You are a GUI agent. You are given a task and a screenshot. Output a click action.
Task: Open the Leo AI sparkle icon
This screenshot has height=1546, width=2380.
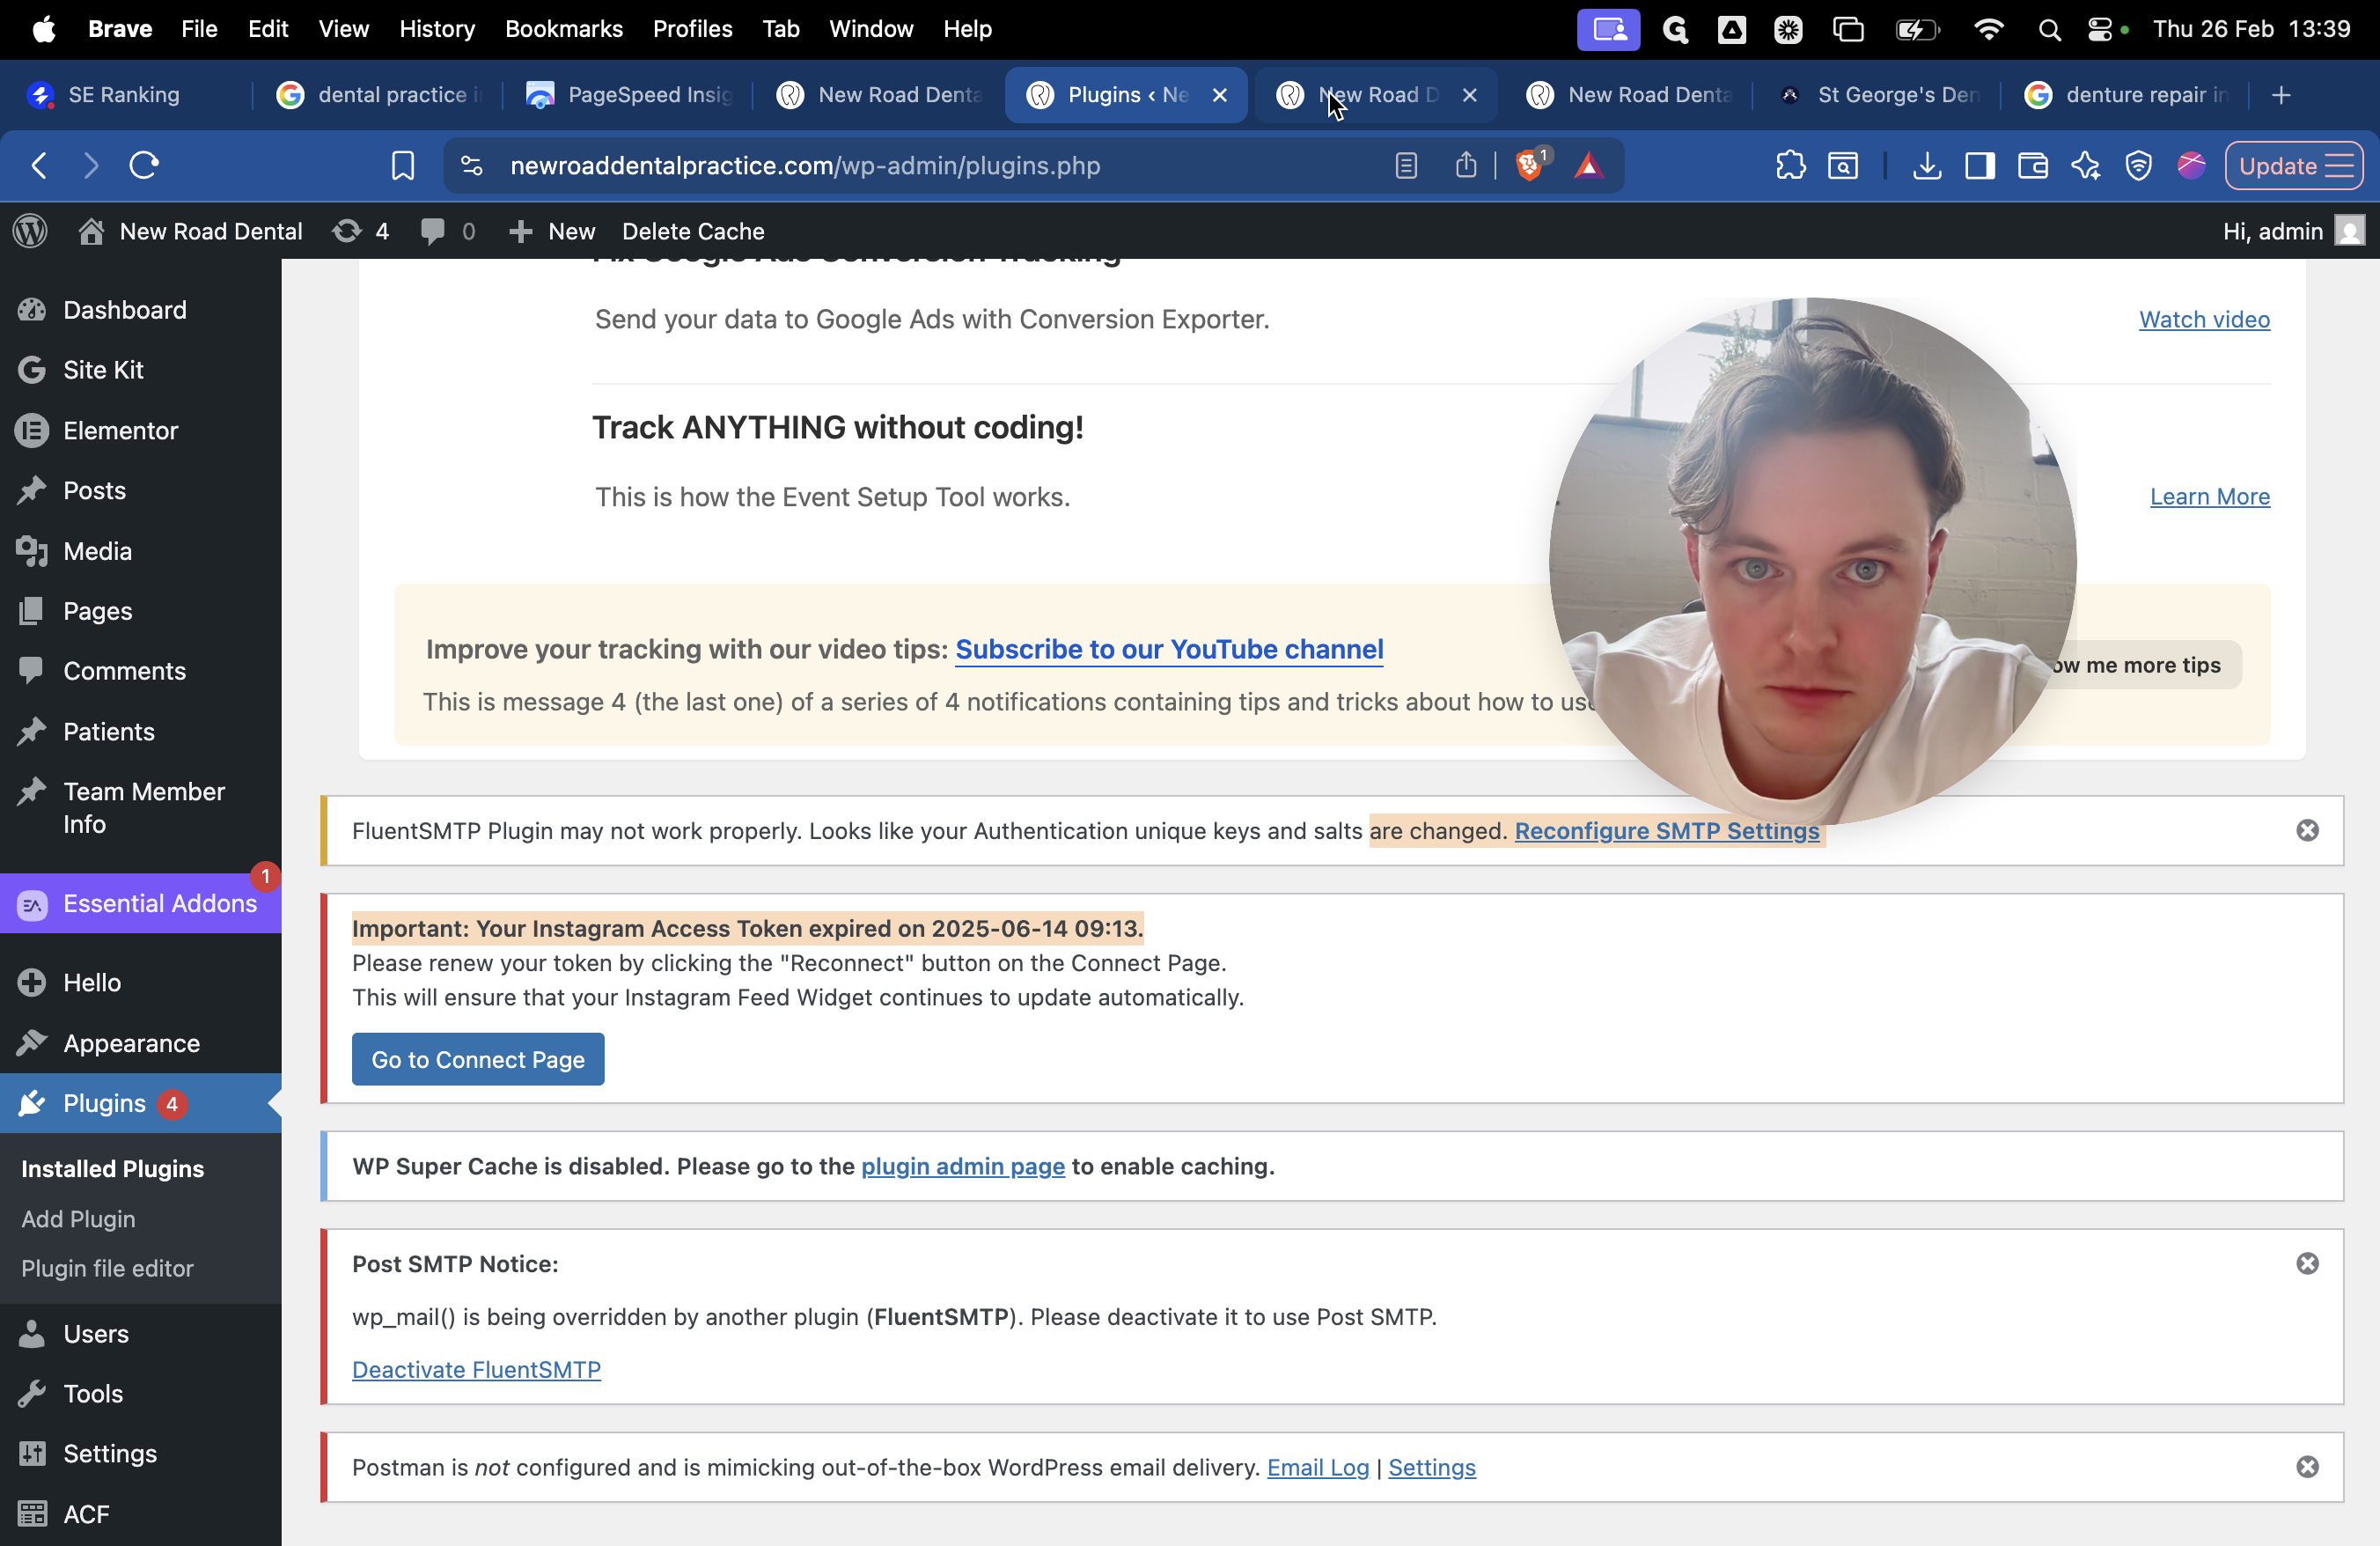(2085, 165)
